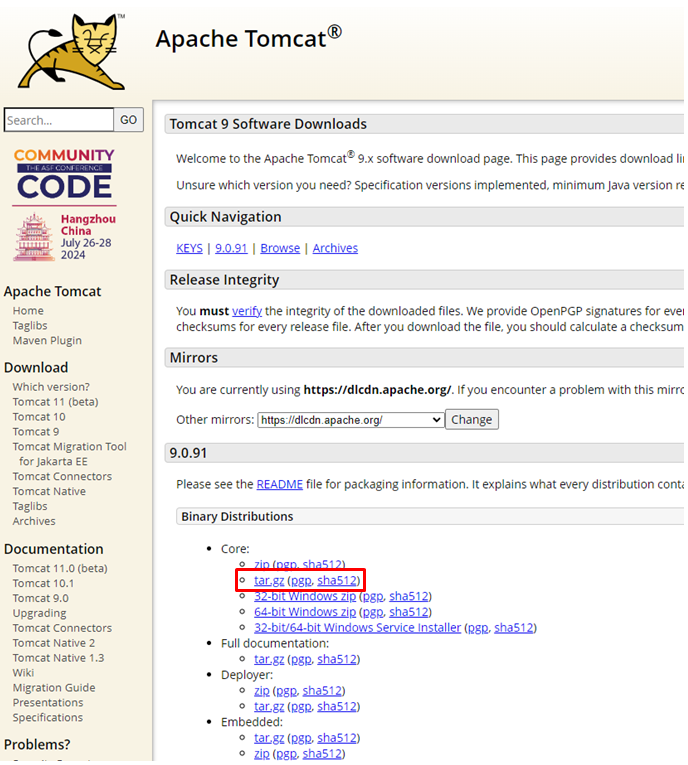
Task: Open sha512 for Full documentation tar.gz
Action: 337,659
